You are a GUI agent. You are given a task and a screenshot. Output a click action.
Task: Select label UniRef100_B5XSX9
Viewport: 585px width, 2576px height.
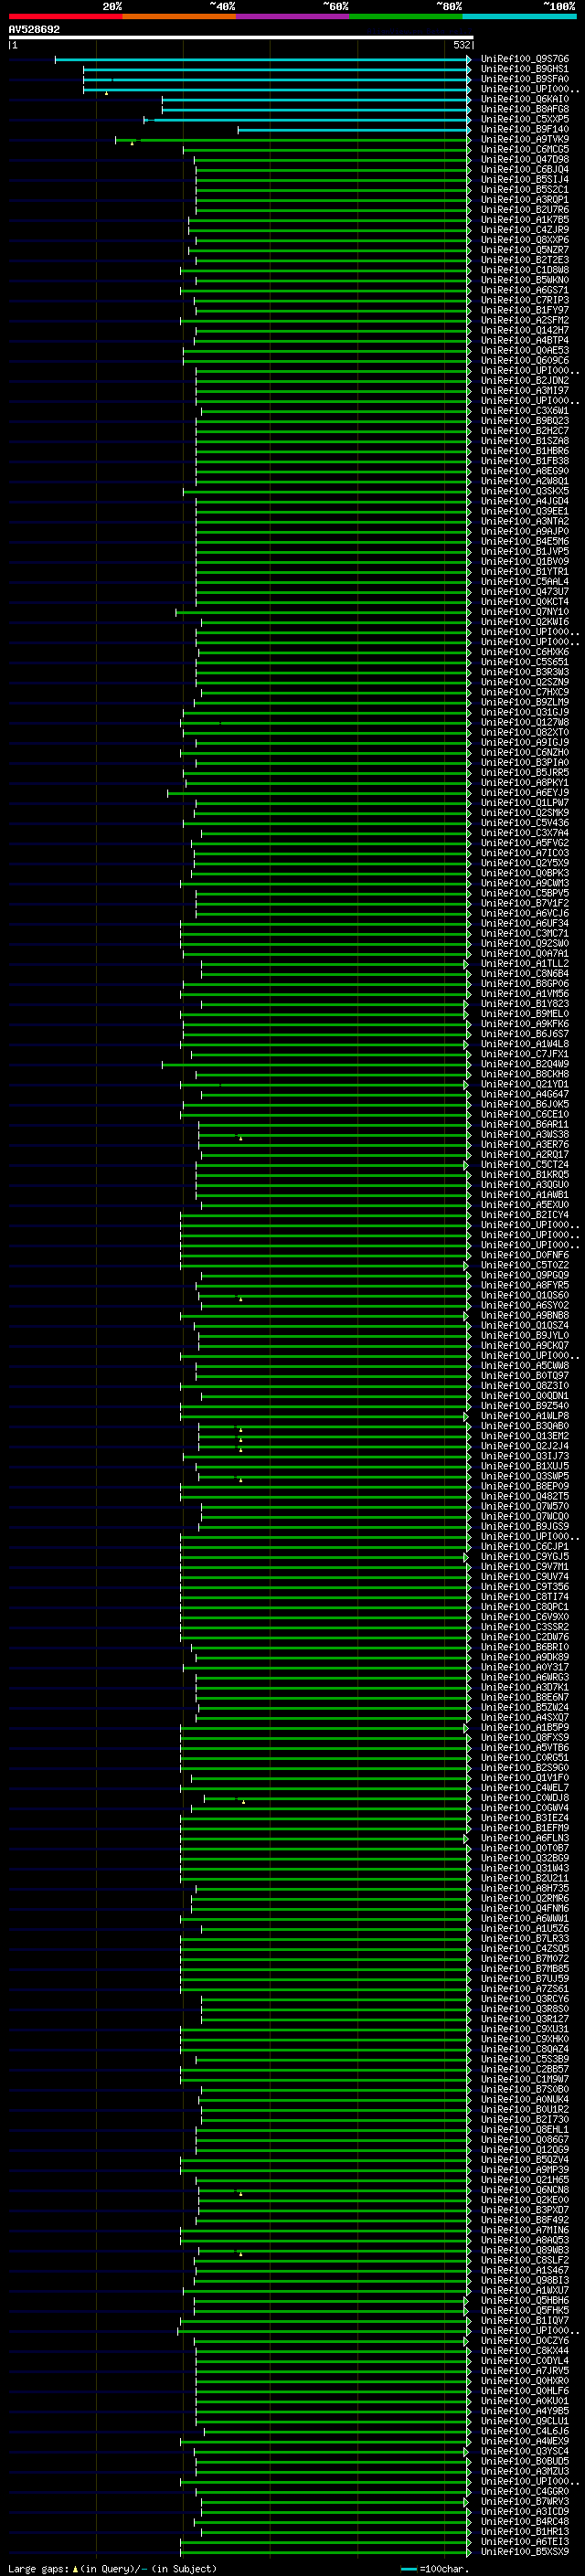525,2551
